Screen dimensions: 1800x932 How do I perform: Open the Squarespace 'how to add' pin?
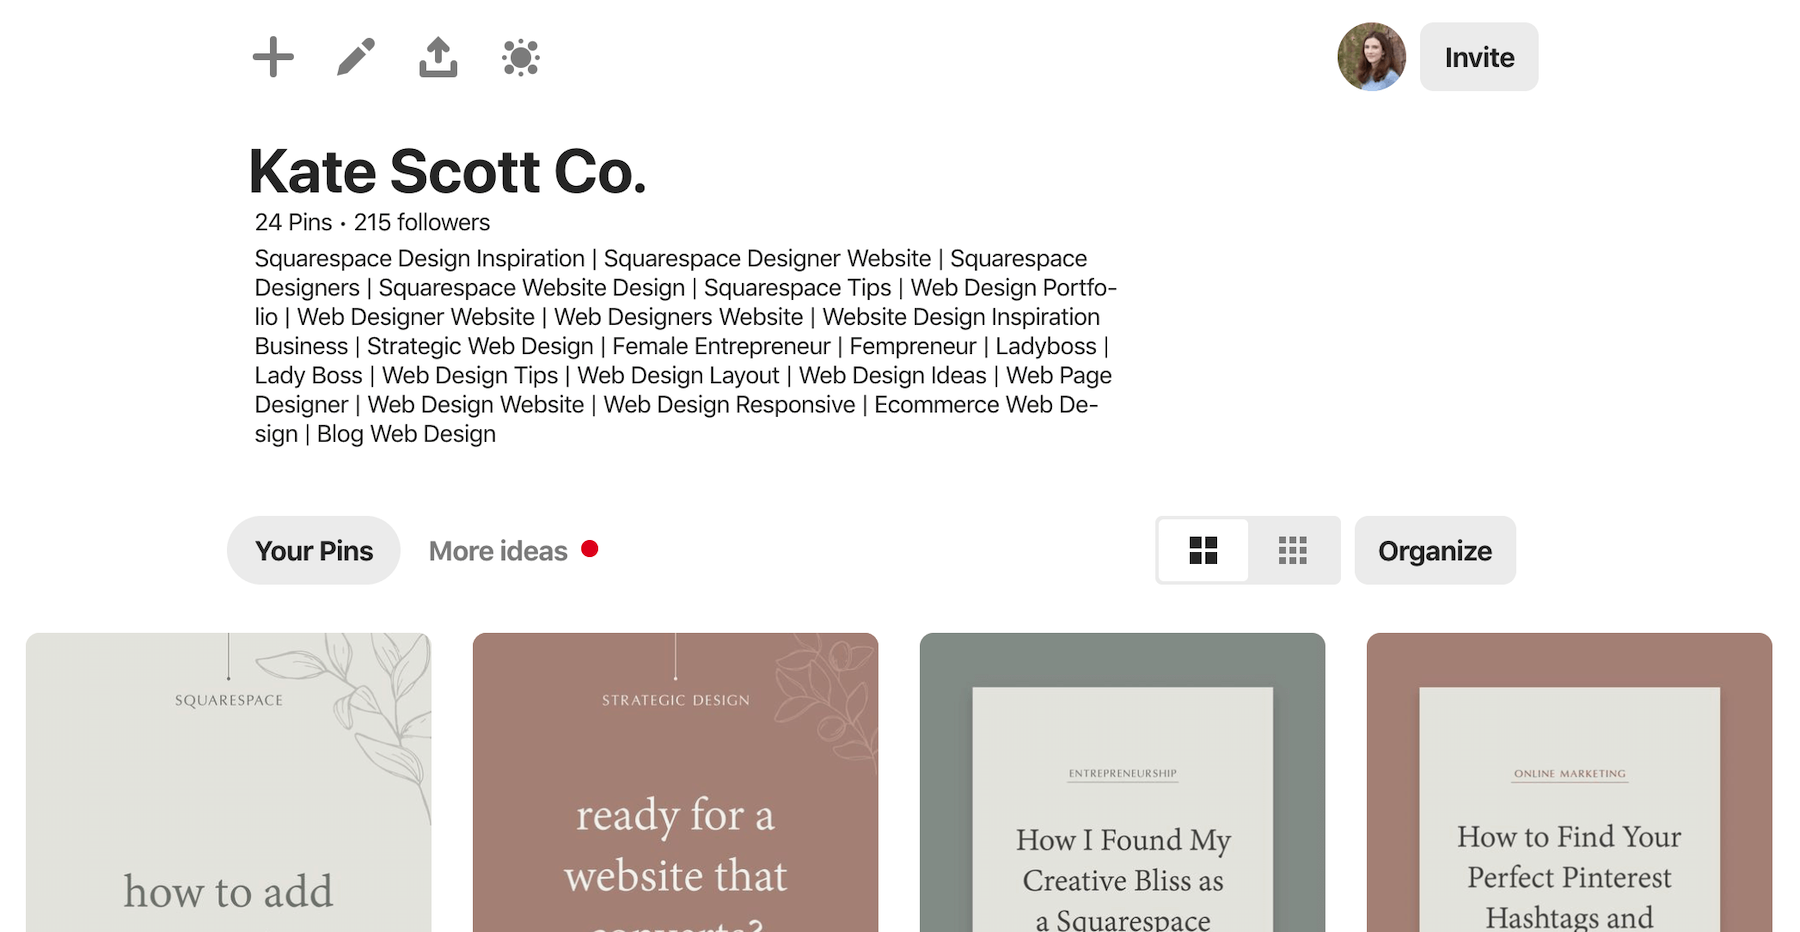[x=229, y=782]
